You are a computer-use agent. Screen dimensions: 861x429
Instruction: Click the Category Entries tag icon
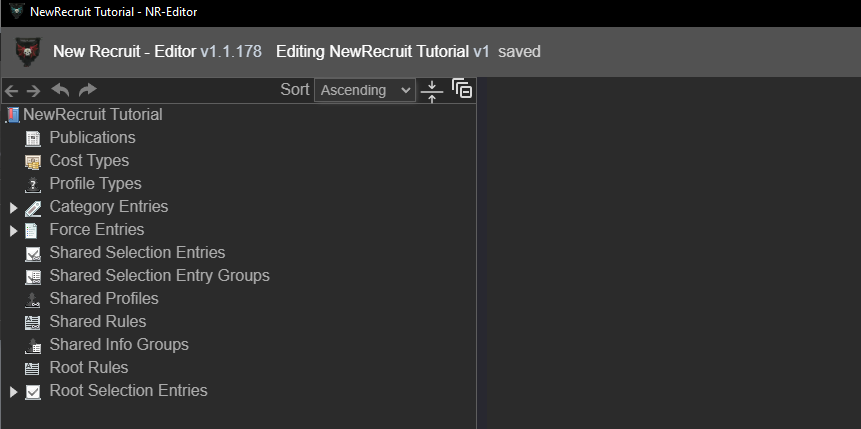[x=33, y=208]
